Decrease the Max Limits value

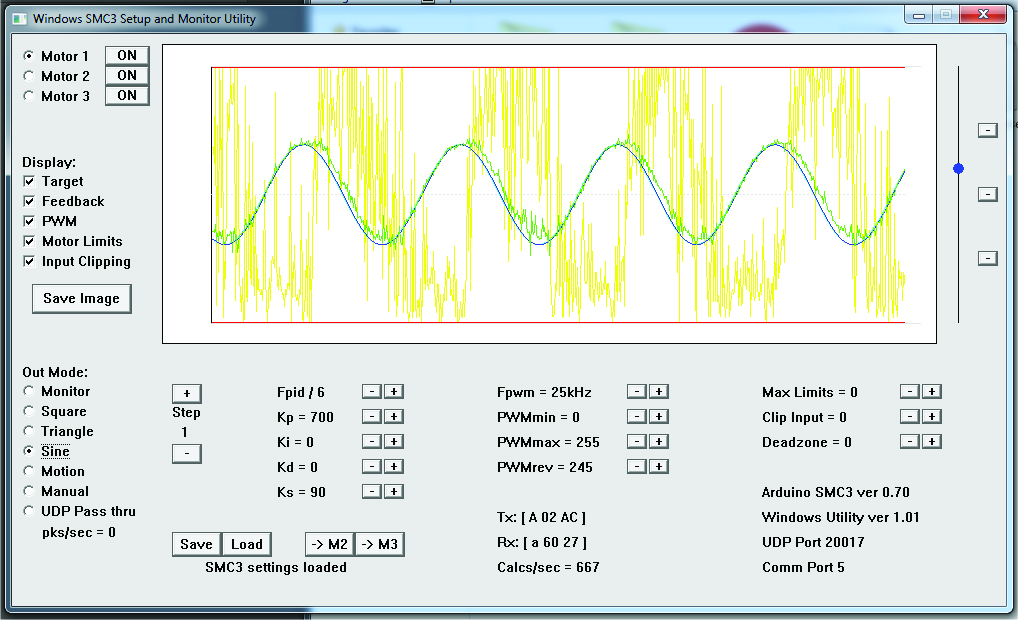click(910, 391)
